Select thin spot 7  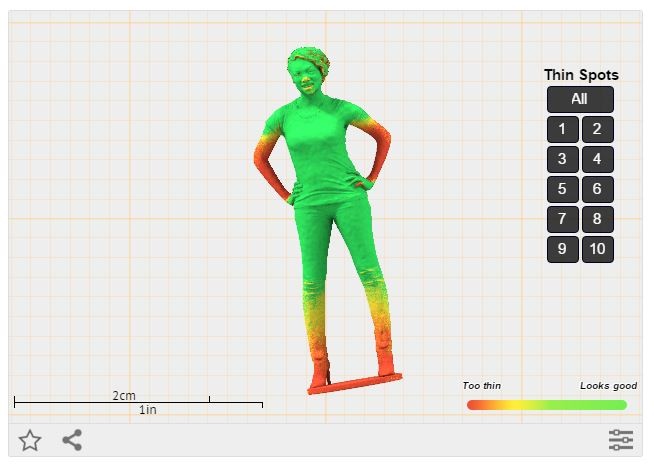(x=563, y=219)
